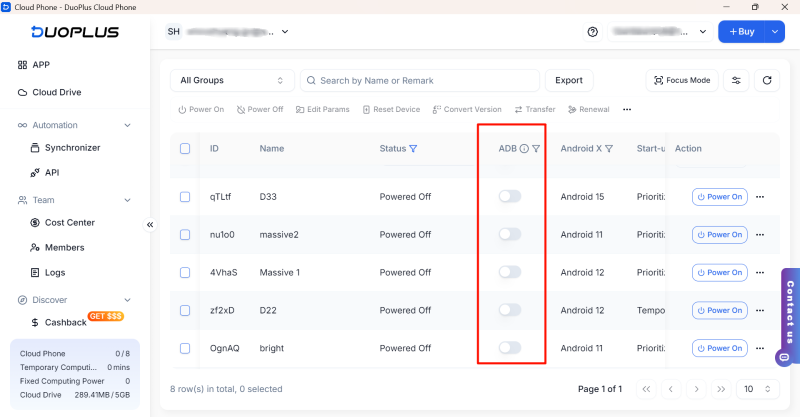
Task: Click the ADB info circle icon
Action: [x=524, y=149]
